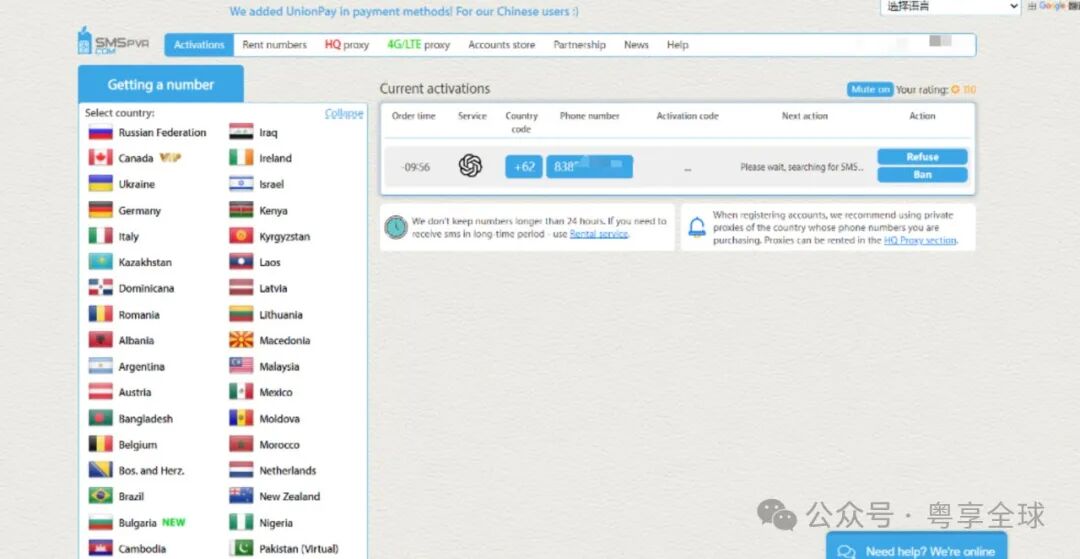1080x559 pixels.
Task: Choose Pakistan (Virtual) from country list
Action: point(299,549)
